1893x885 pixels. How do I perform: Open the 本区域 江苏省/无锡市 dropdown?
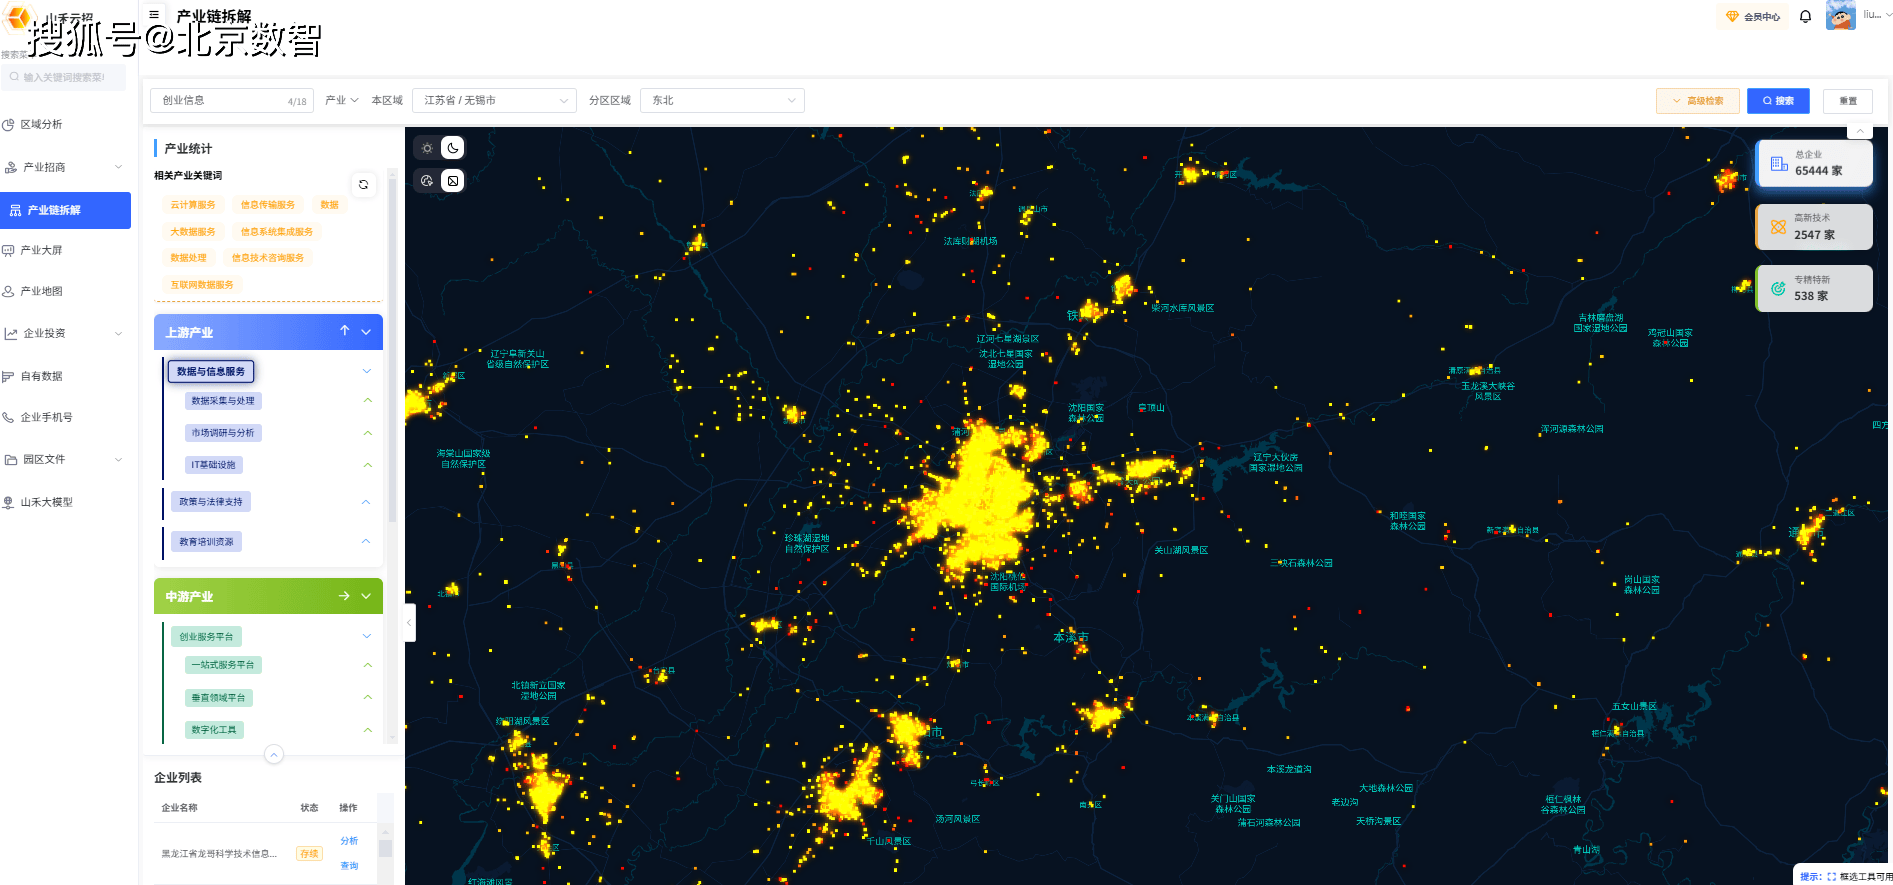(x=494, y=101)
